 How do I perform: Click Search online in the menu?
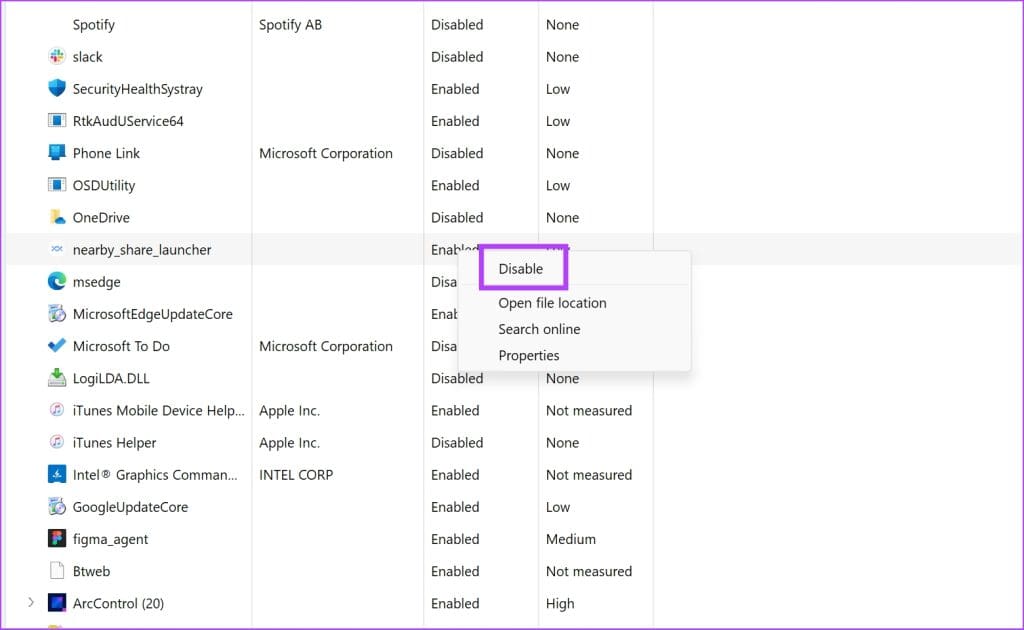539,328
